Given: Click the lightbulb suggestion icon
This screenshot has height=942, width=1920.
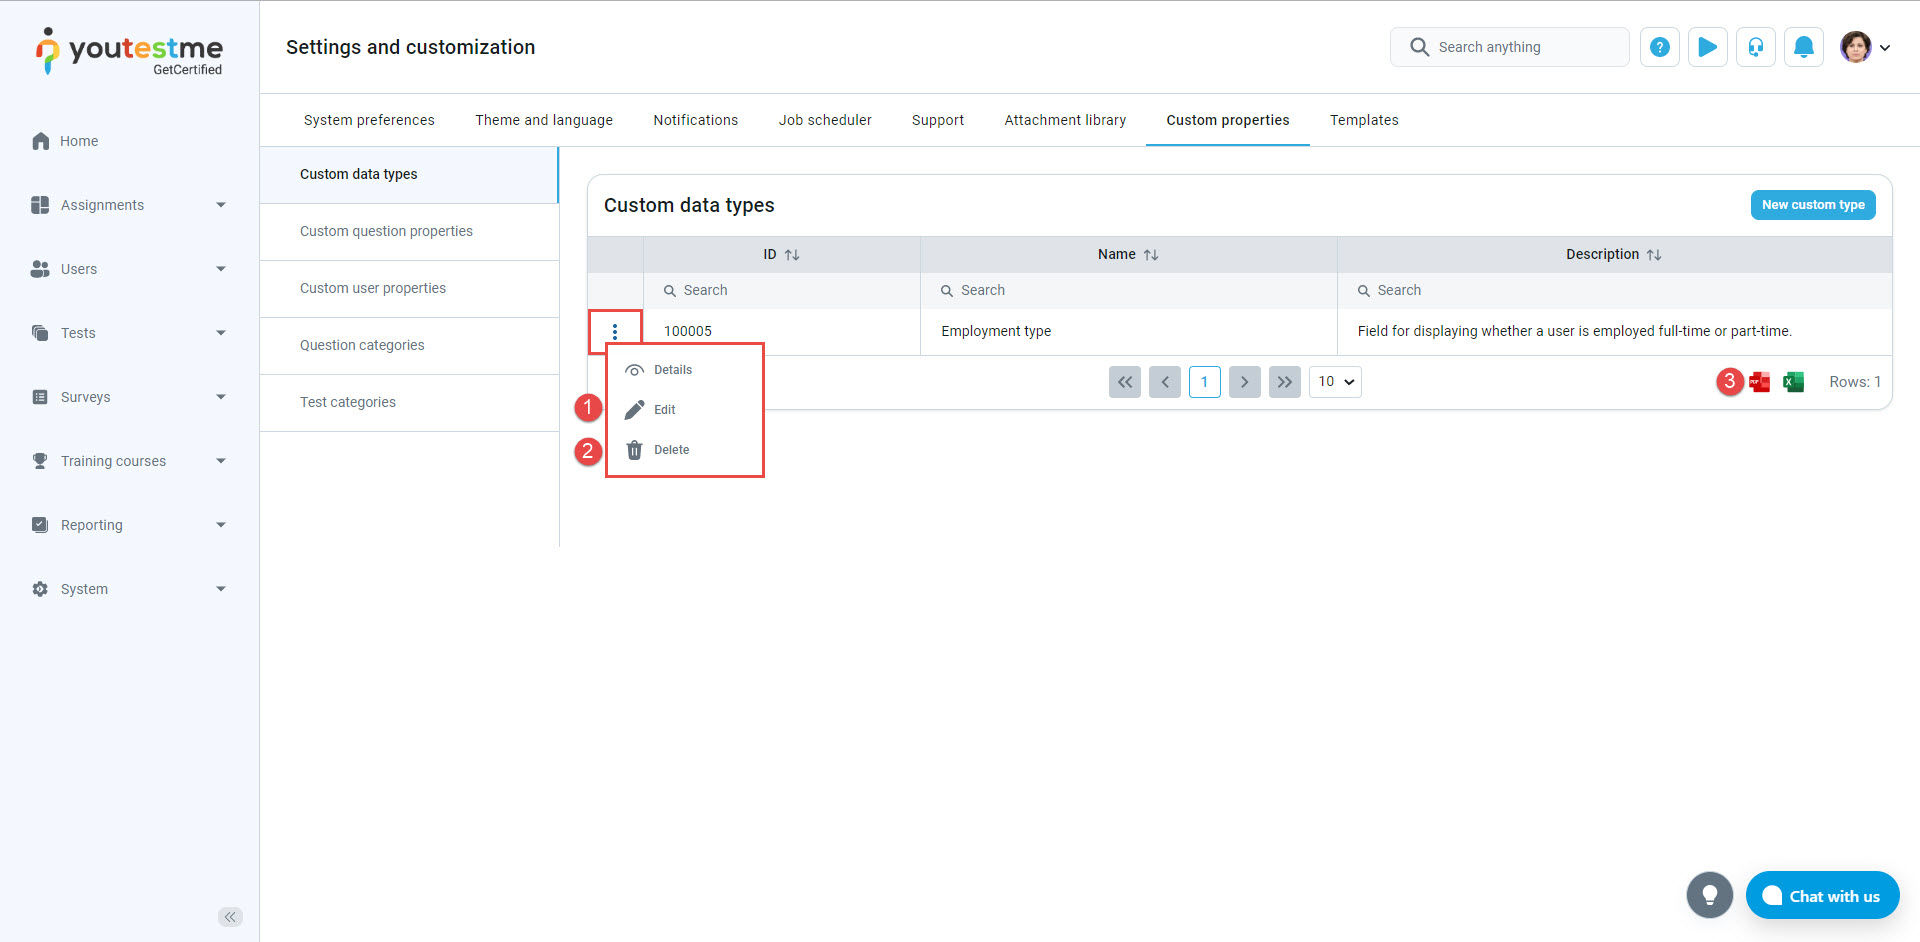Looking at the screenshot, I should 1709,895.
